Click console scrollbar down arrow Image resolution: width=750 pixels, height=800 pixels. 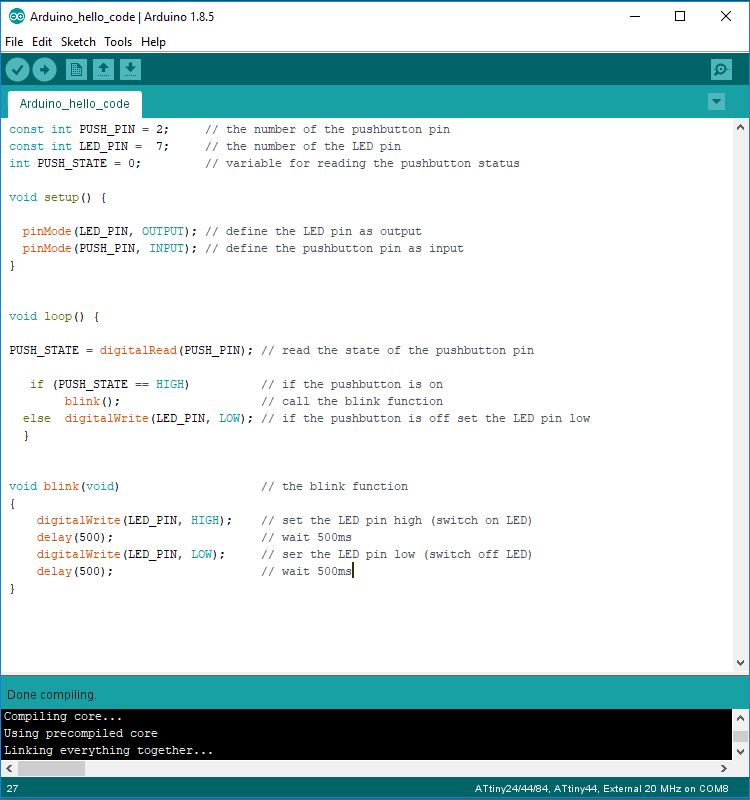click(x=740, y=752)
